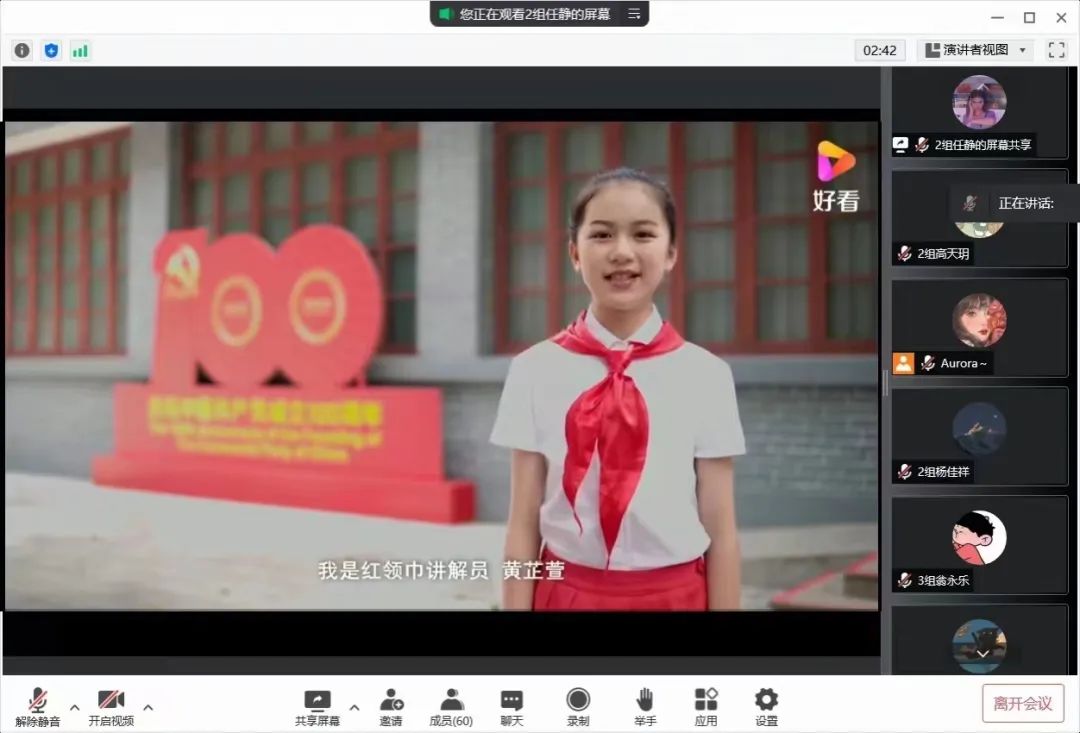Open the Apps (应用) panel
Screen dimensions: 1080x733
pos(706,707)
